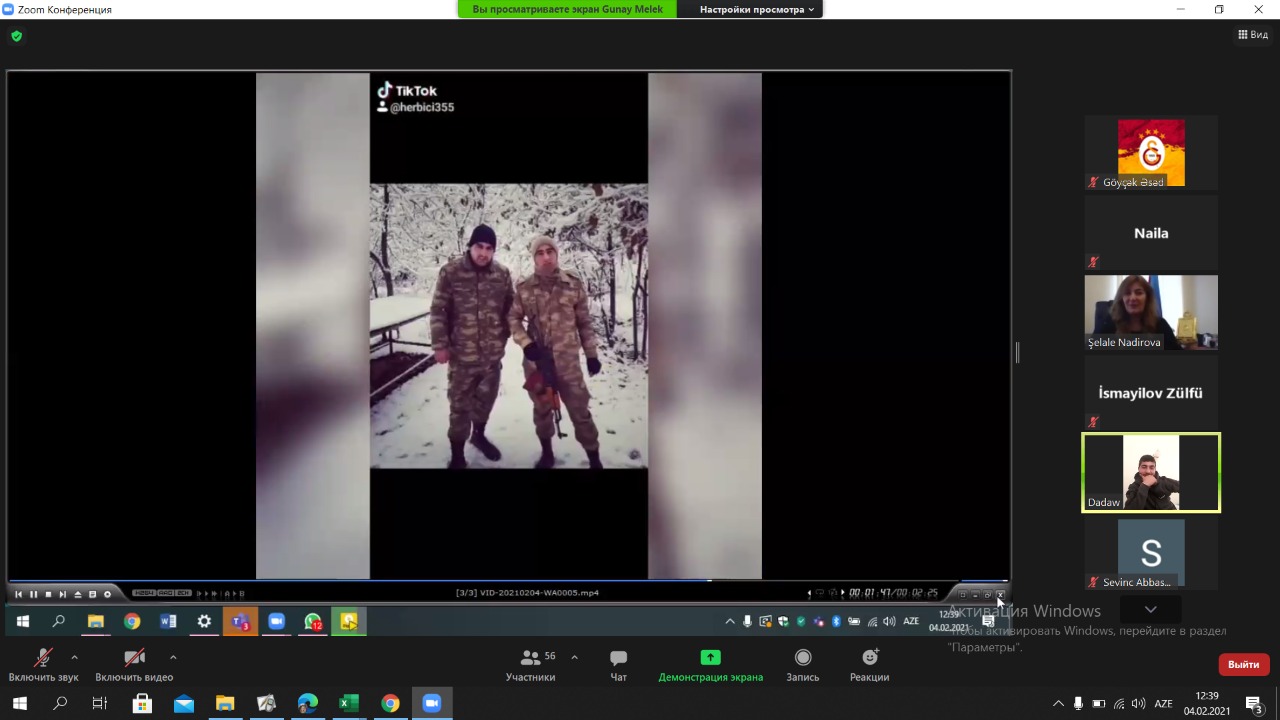Viewport: 1280px width, 720px height.
Task: Skip to next track in shared player
Action: 63,594
